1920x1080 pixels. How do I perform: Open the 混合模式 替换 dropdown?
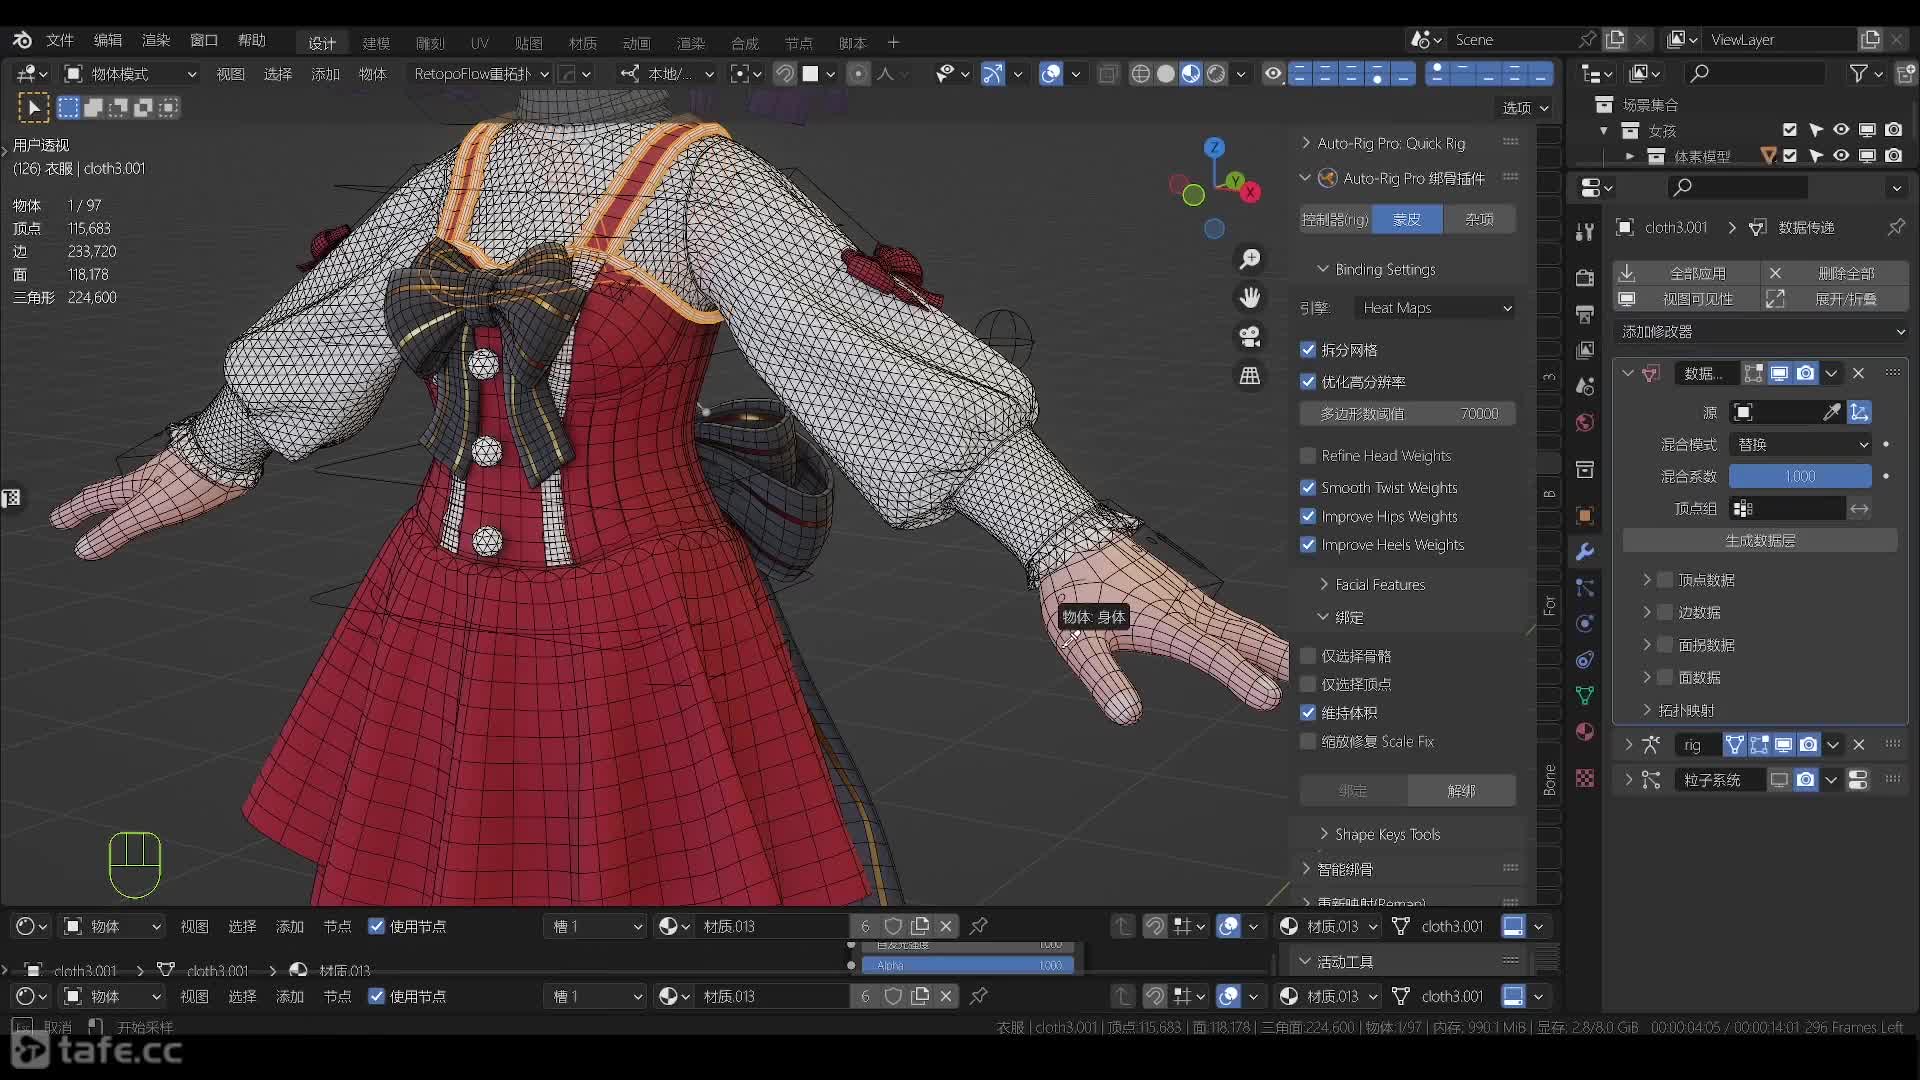point(1801,444)
